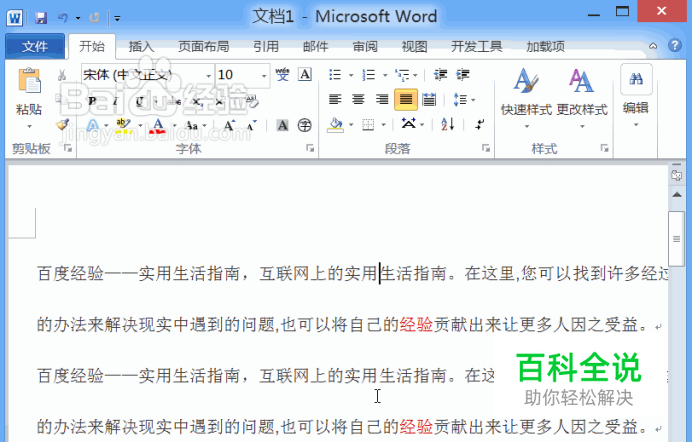Toggle Center alignment button
The width and height of the screenshot is (692, 442).
tap(358, 100)
